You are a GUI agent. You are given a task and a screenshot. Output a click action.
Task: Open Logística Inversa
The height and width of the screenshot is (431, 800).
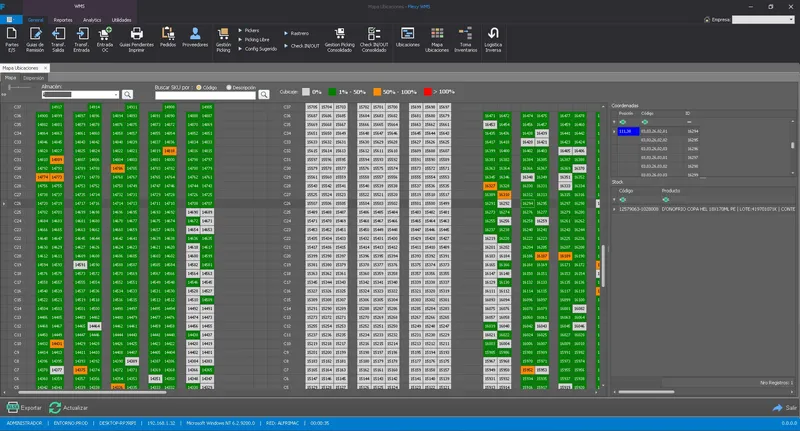pos(493,39)
